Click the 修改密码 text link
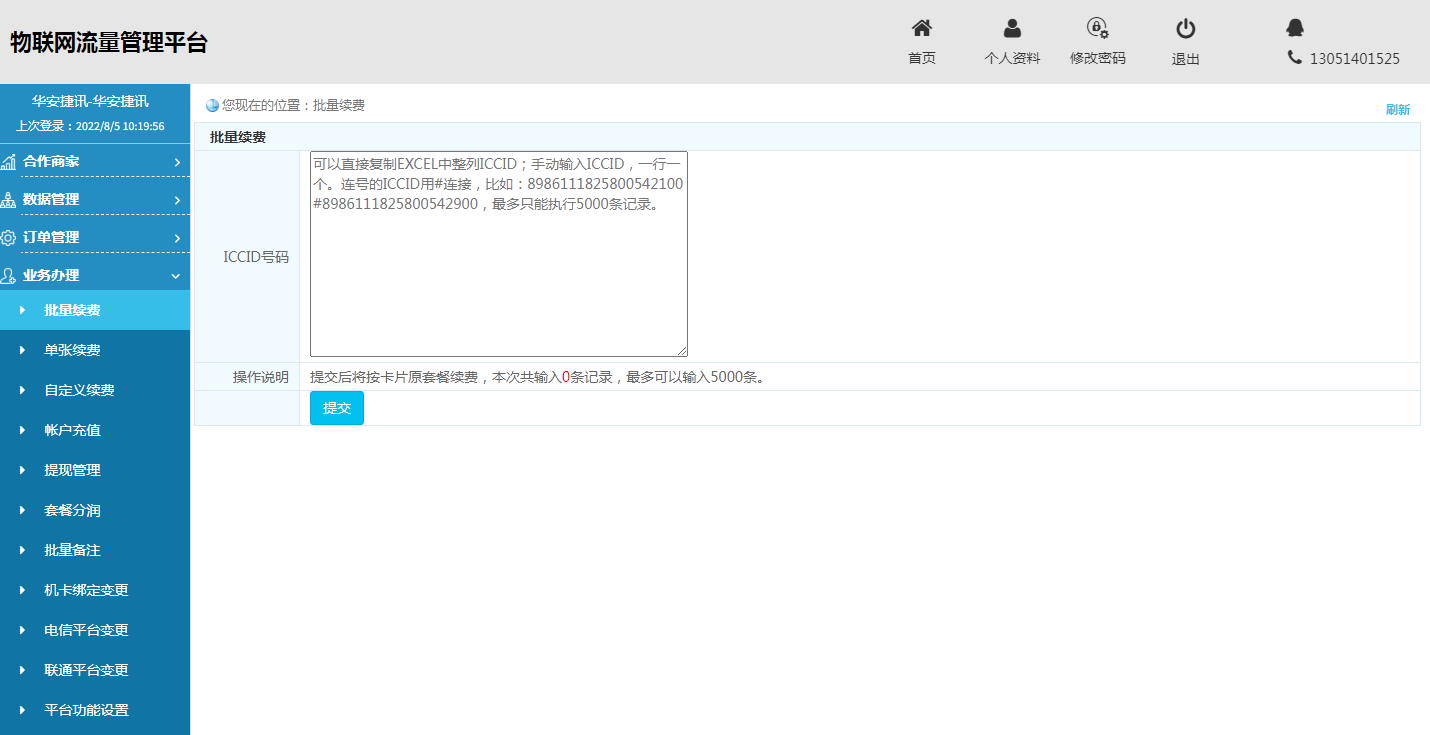This screenshot has height=735, width=1430. point(1098,58)
